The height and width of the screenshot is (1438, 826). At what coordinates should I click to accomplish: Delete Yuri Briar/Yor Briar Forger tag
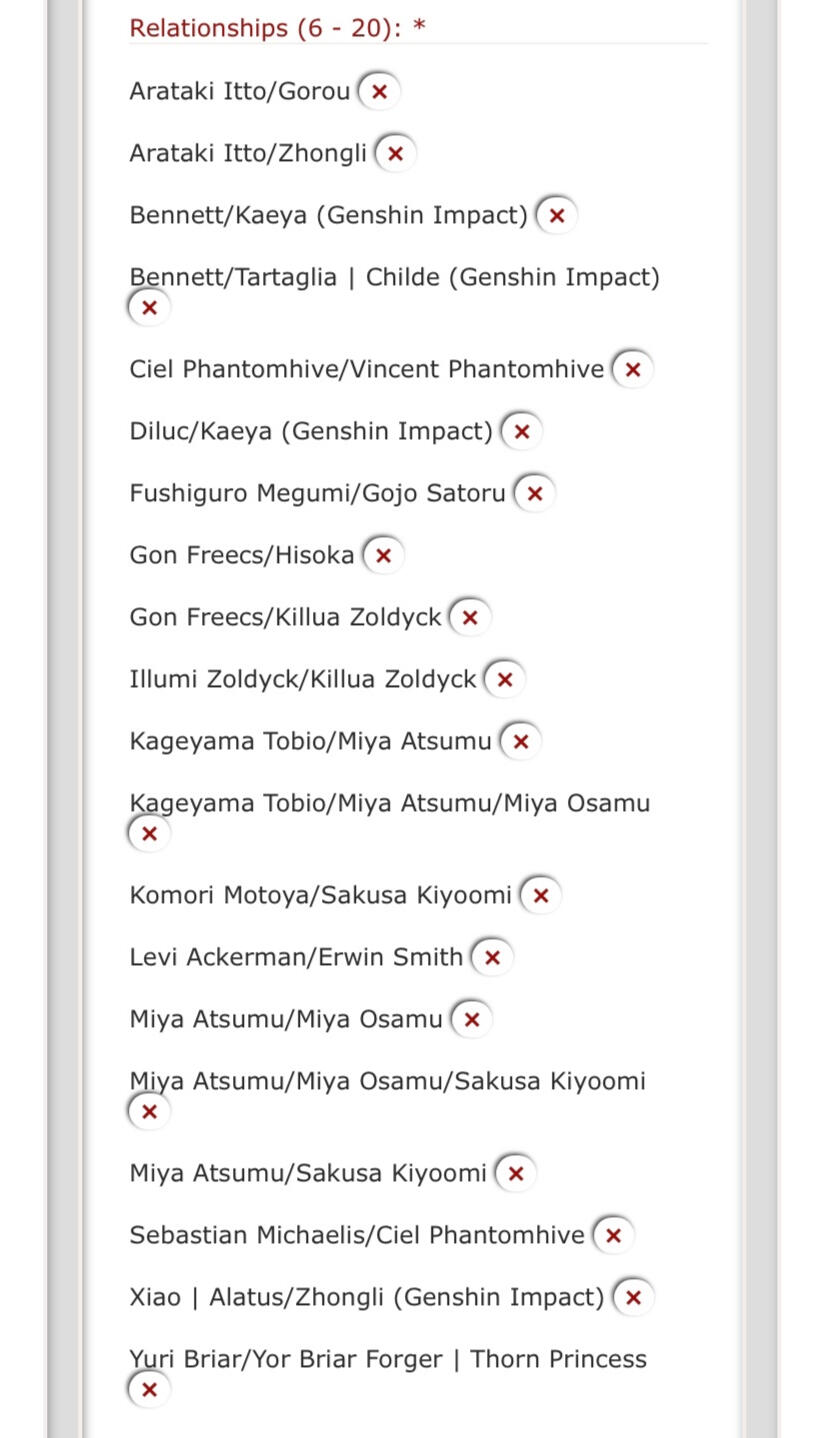pos(150,1390)
